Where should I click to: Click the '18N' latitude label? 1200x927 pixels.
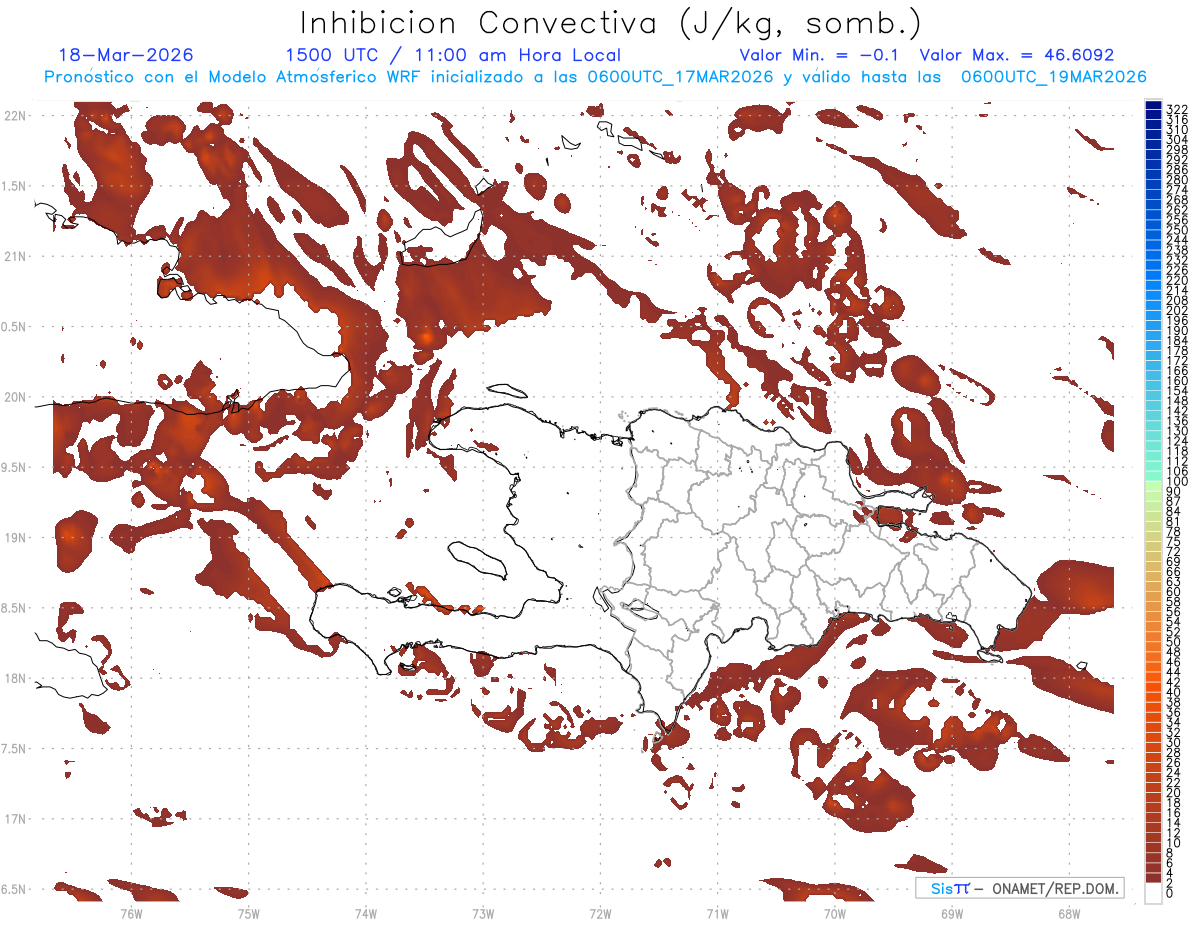coord(15,678)
